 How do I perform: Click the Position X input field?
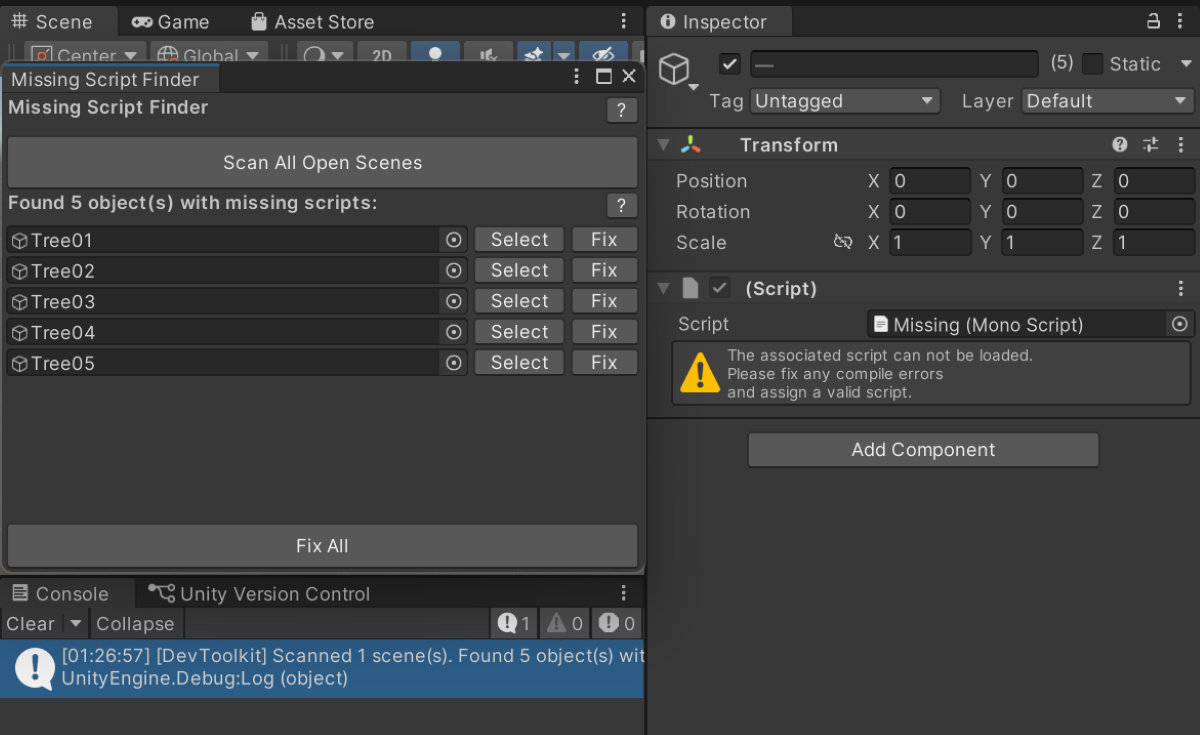pyautogui.click(x=930, y=181)
